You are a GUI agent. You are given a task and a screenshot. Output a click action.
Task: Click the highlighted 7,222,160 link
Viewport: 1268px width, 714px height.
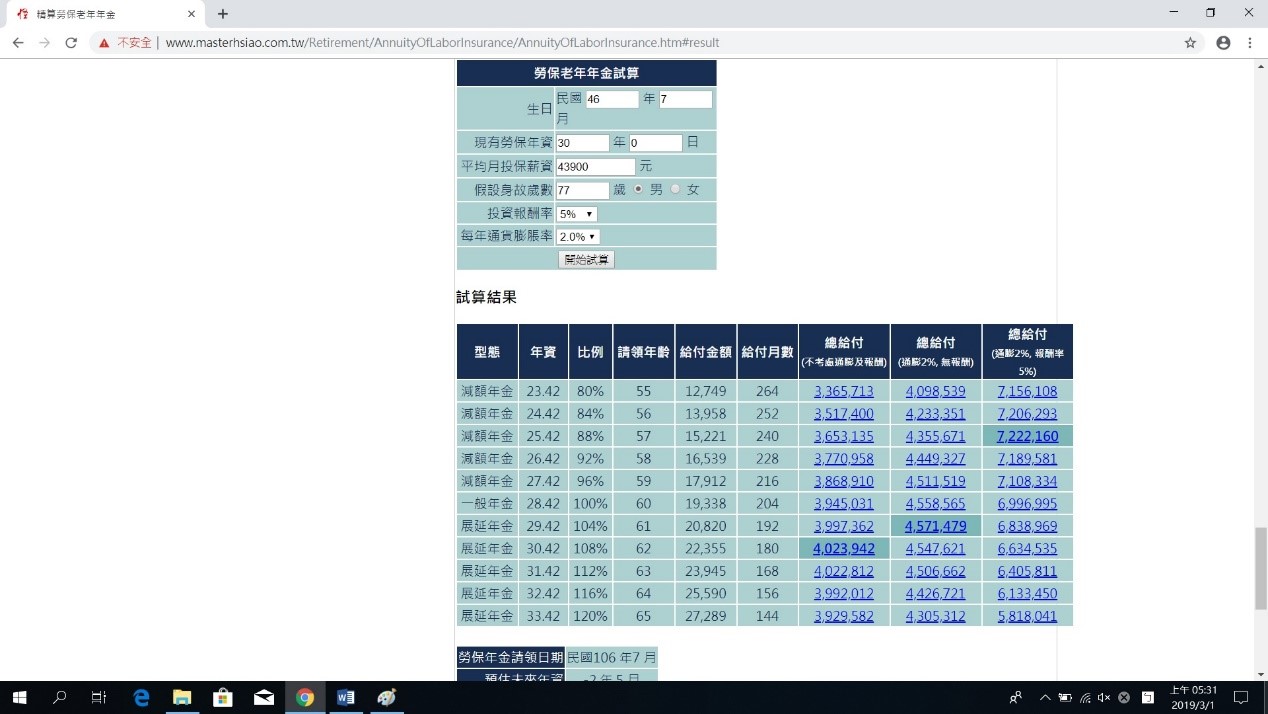[x=1027, y=436]
